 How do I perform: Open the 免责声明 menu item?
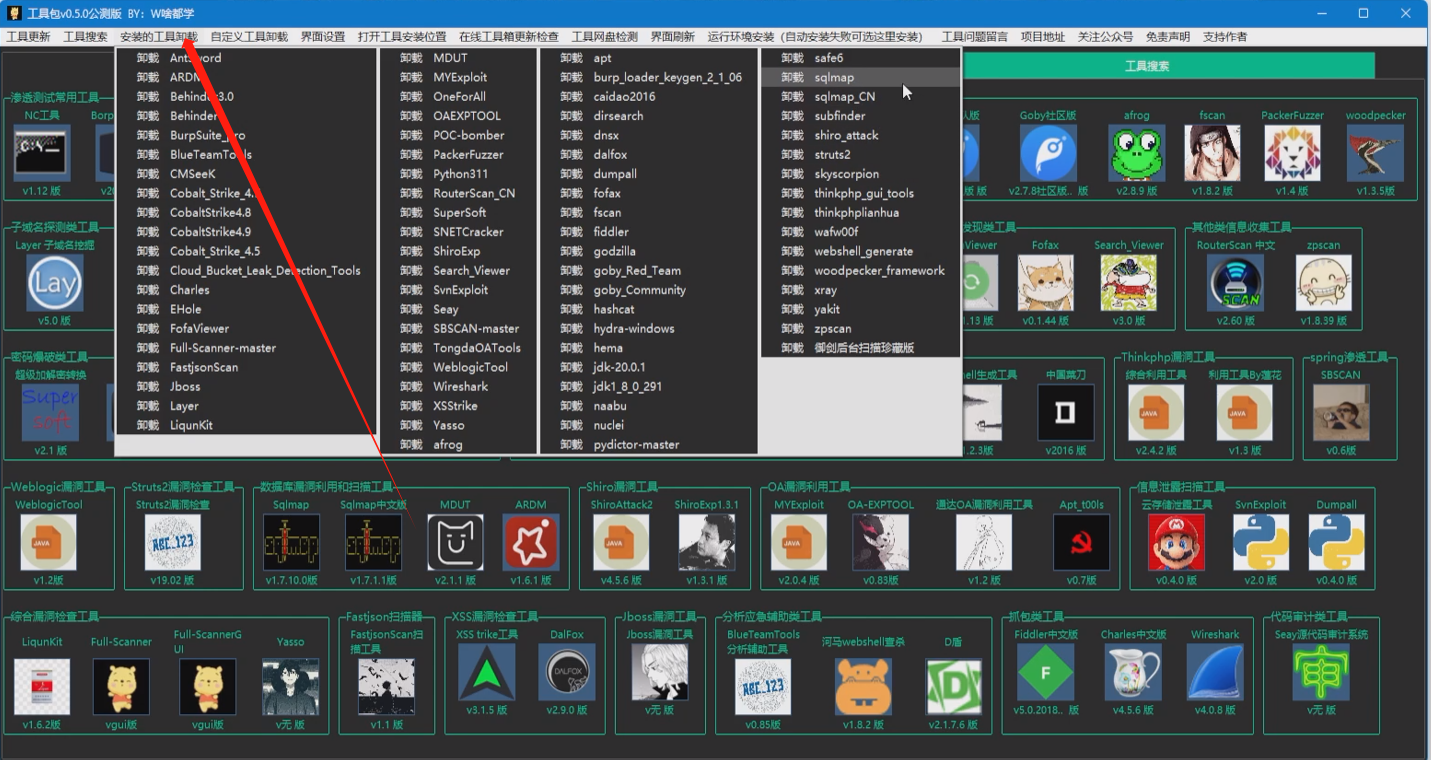click(1167, 37)
